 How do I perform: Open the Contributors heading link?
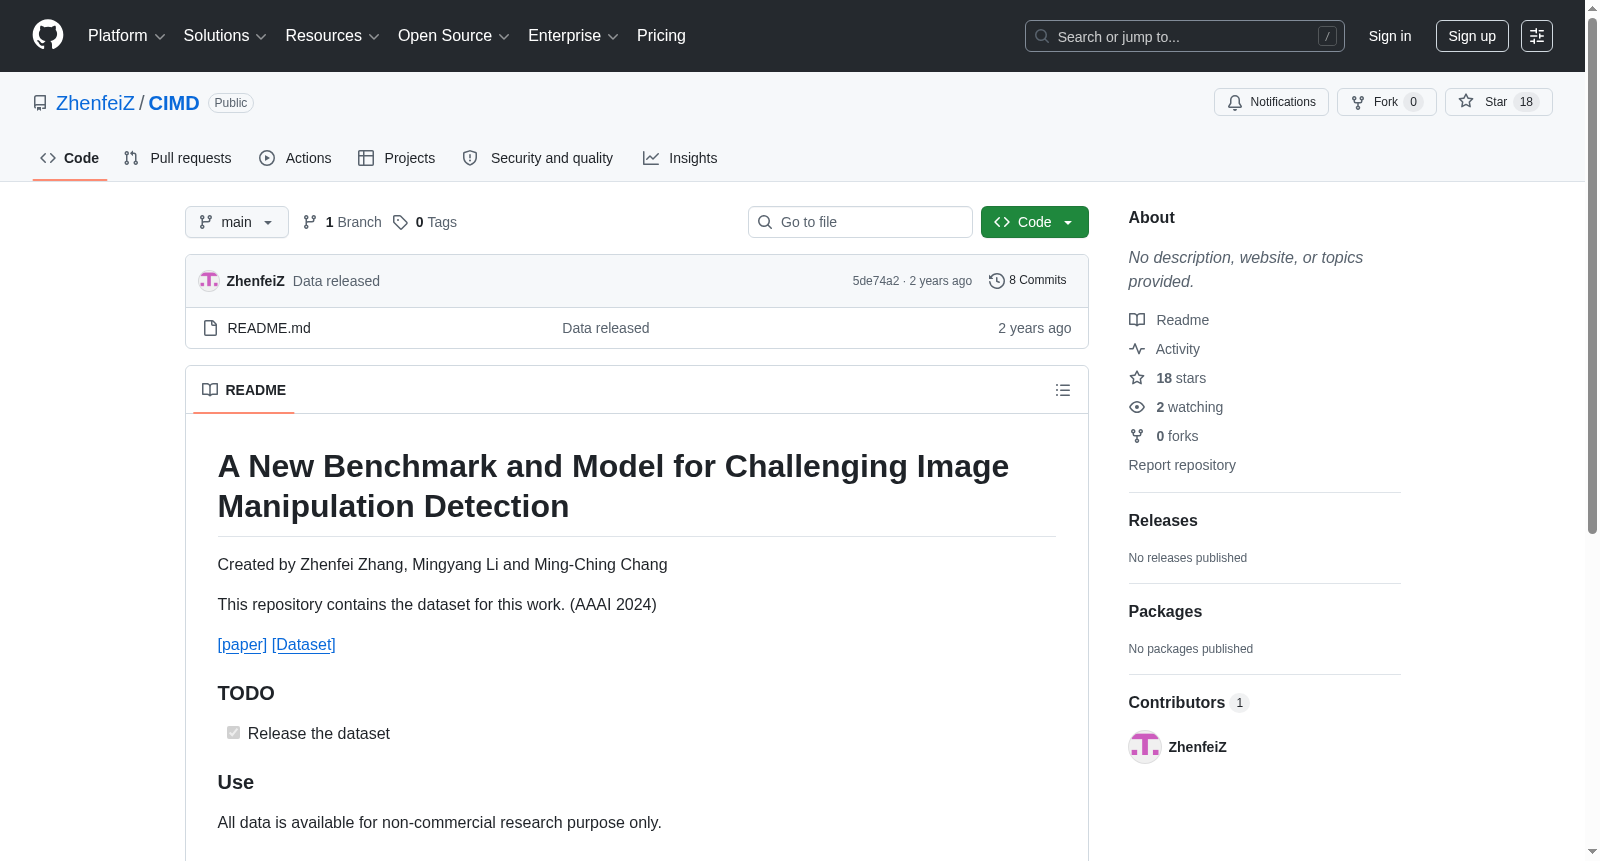coord(1189,702)
